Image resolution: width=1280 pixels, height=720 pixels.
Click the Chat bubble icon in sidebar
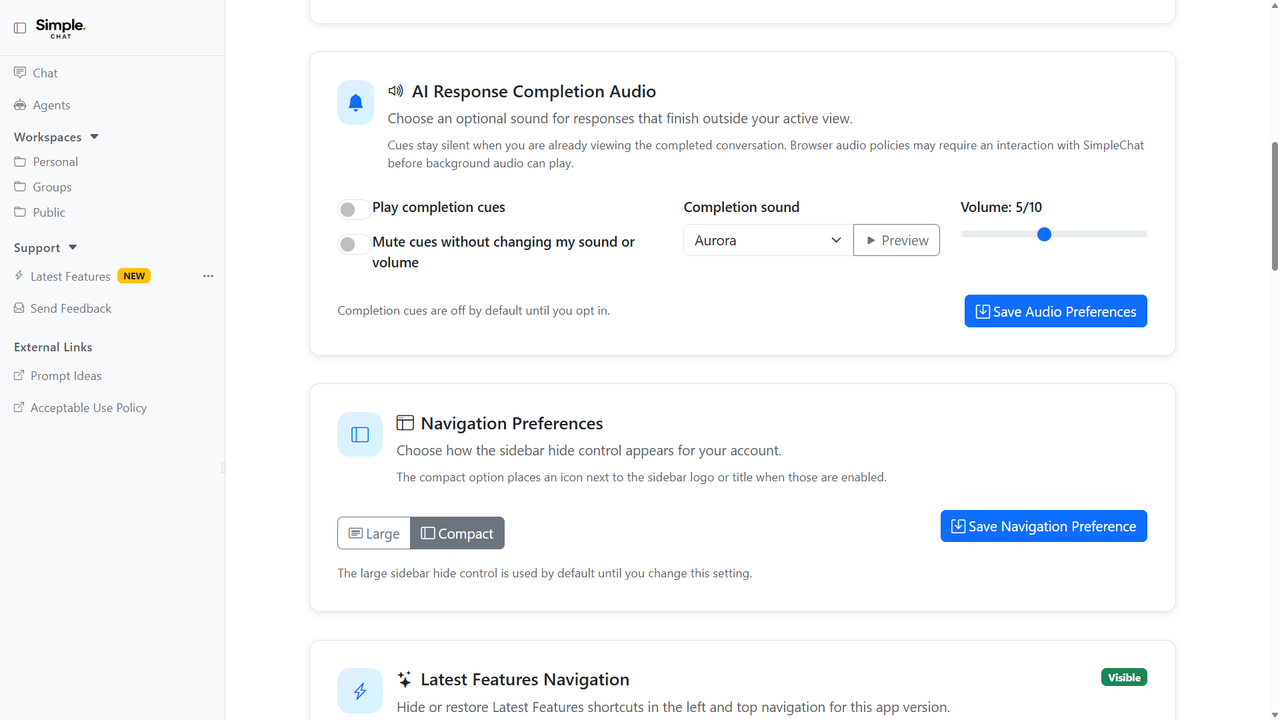tap(20, 73)
